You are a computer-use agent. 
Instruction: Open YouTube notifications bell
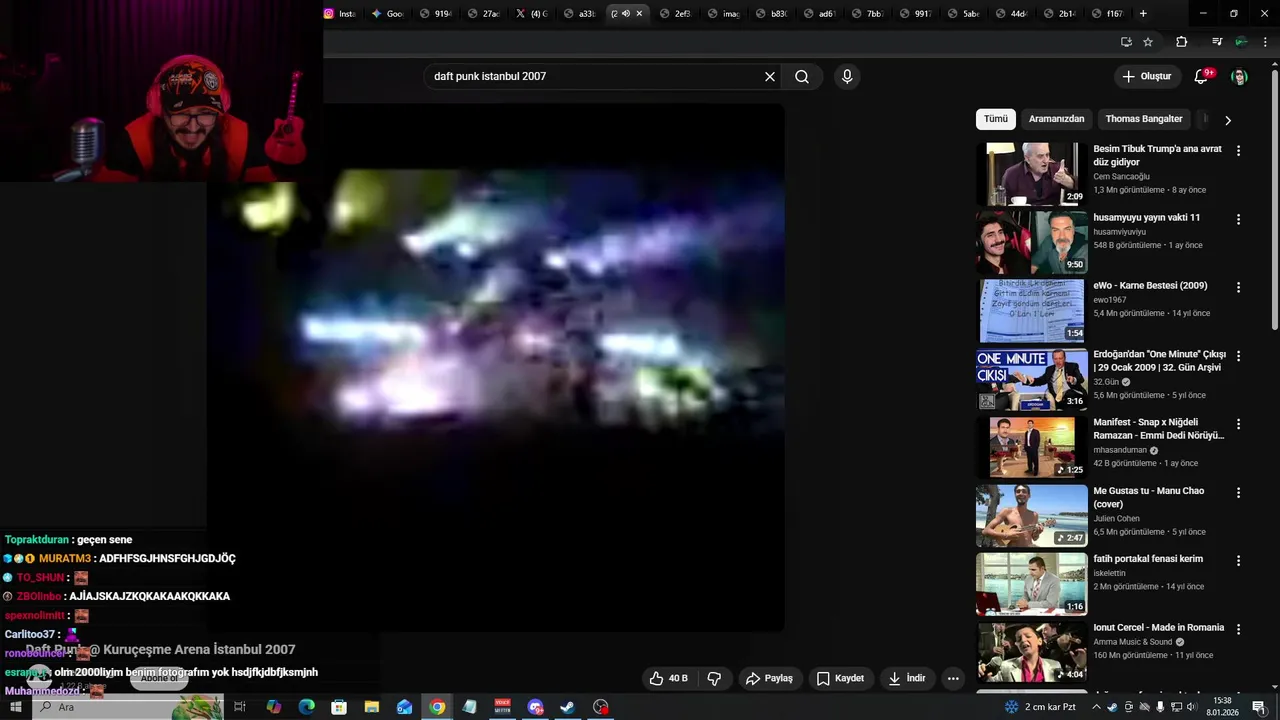(x=1202, y=77)
